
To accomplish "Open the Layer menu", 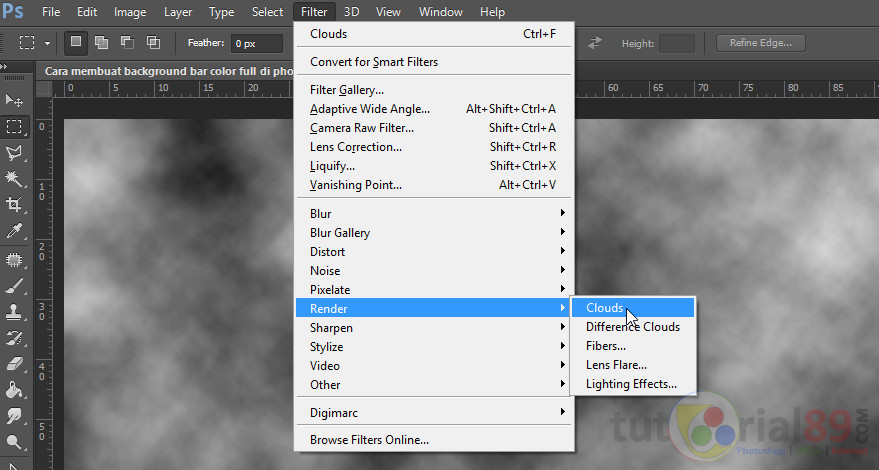I will (x=178, y=12).
